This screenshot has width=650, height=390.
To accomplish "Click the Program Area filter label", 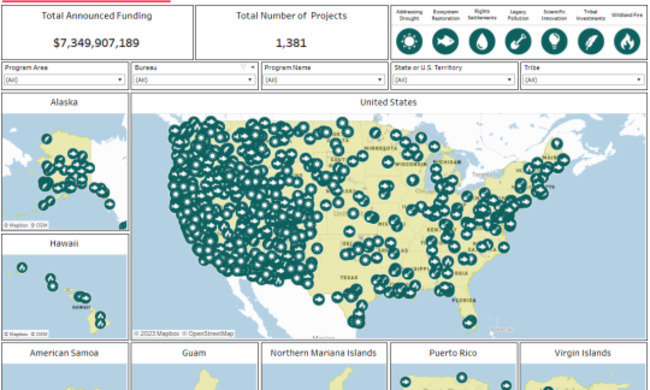I will [26, 68].
